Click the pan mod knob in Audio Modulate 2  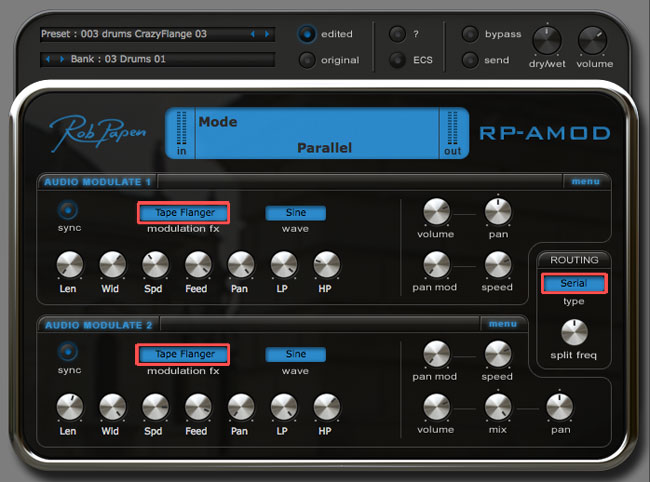(x=436, y=354)
